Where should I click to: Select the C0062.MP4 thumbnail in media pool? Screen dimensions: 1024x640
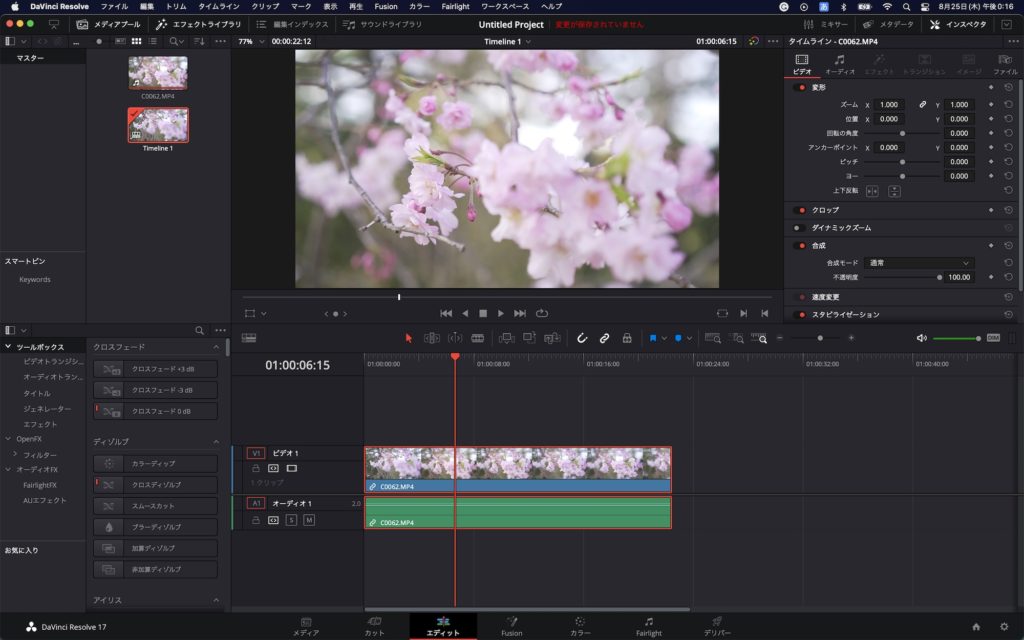157,73
